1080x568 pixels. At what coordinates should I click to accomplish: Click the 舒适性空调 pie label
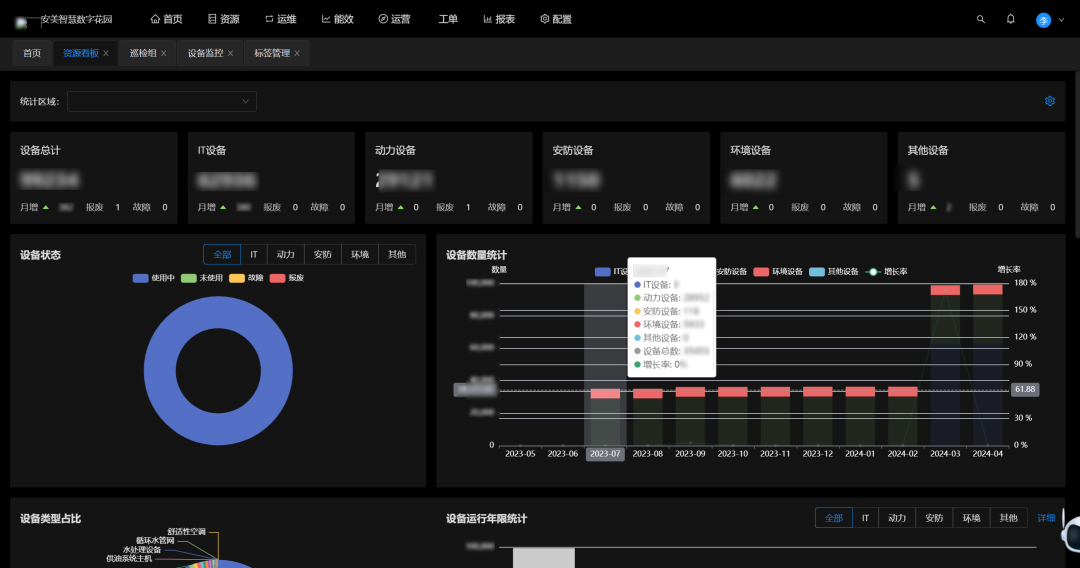click(186, 532)
